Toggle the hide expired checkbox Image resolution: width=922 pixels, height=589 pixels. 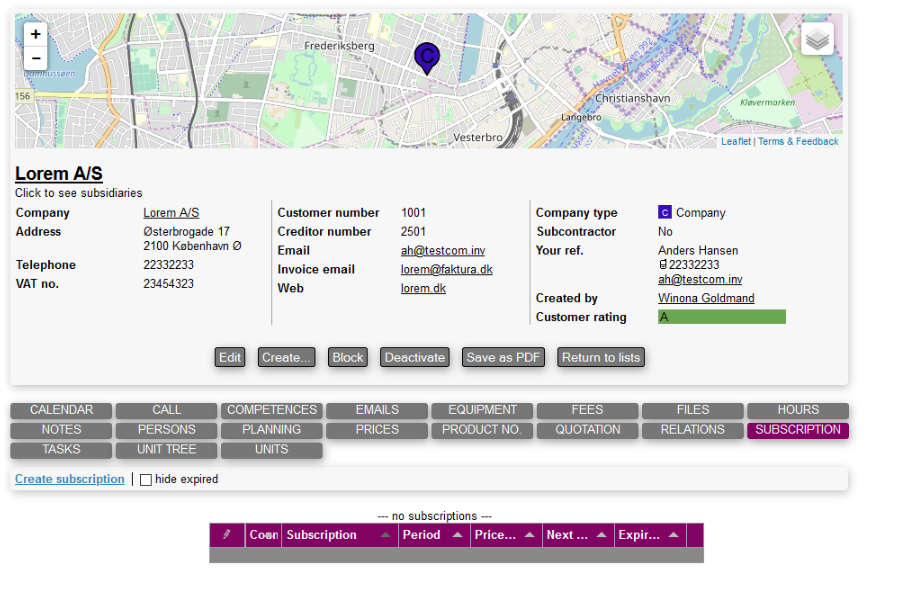tap(146, 480)
